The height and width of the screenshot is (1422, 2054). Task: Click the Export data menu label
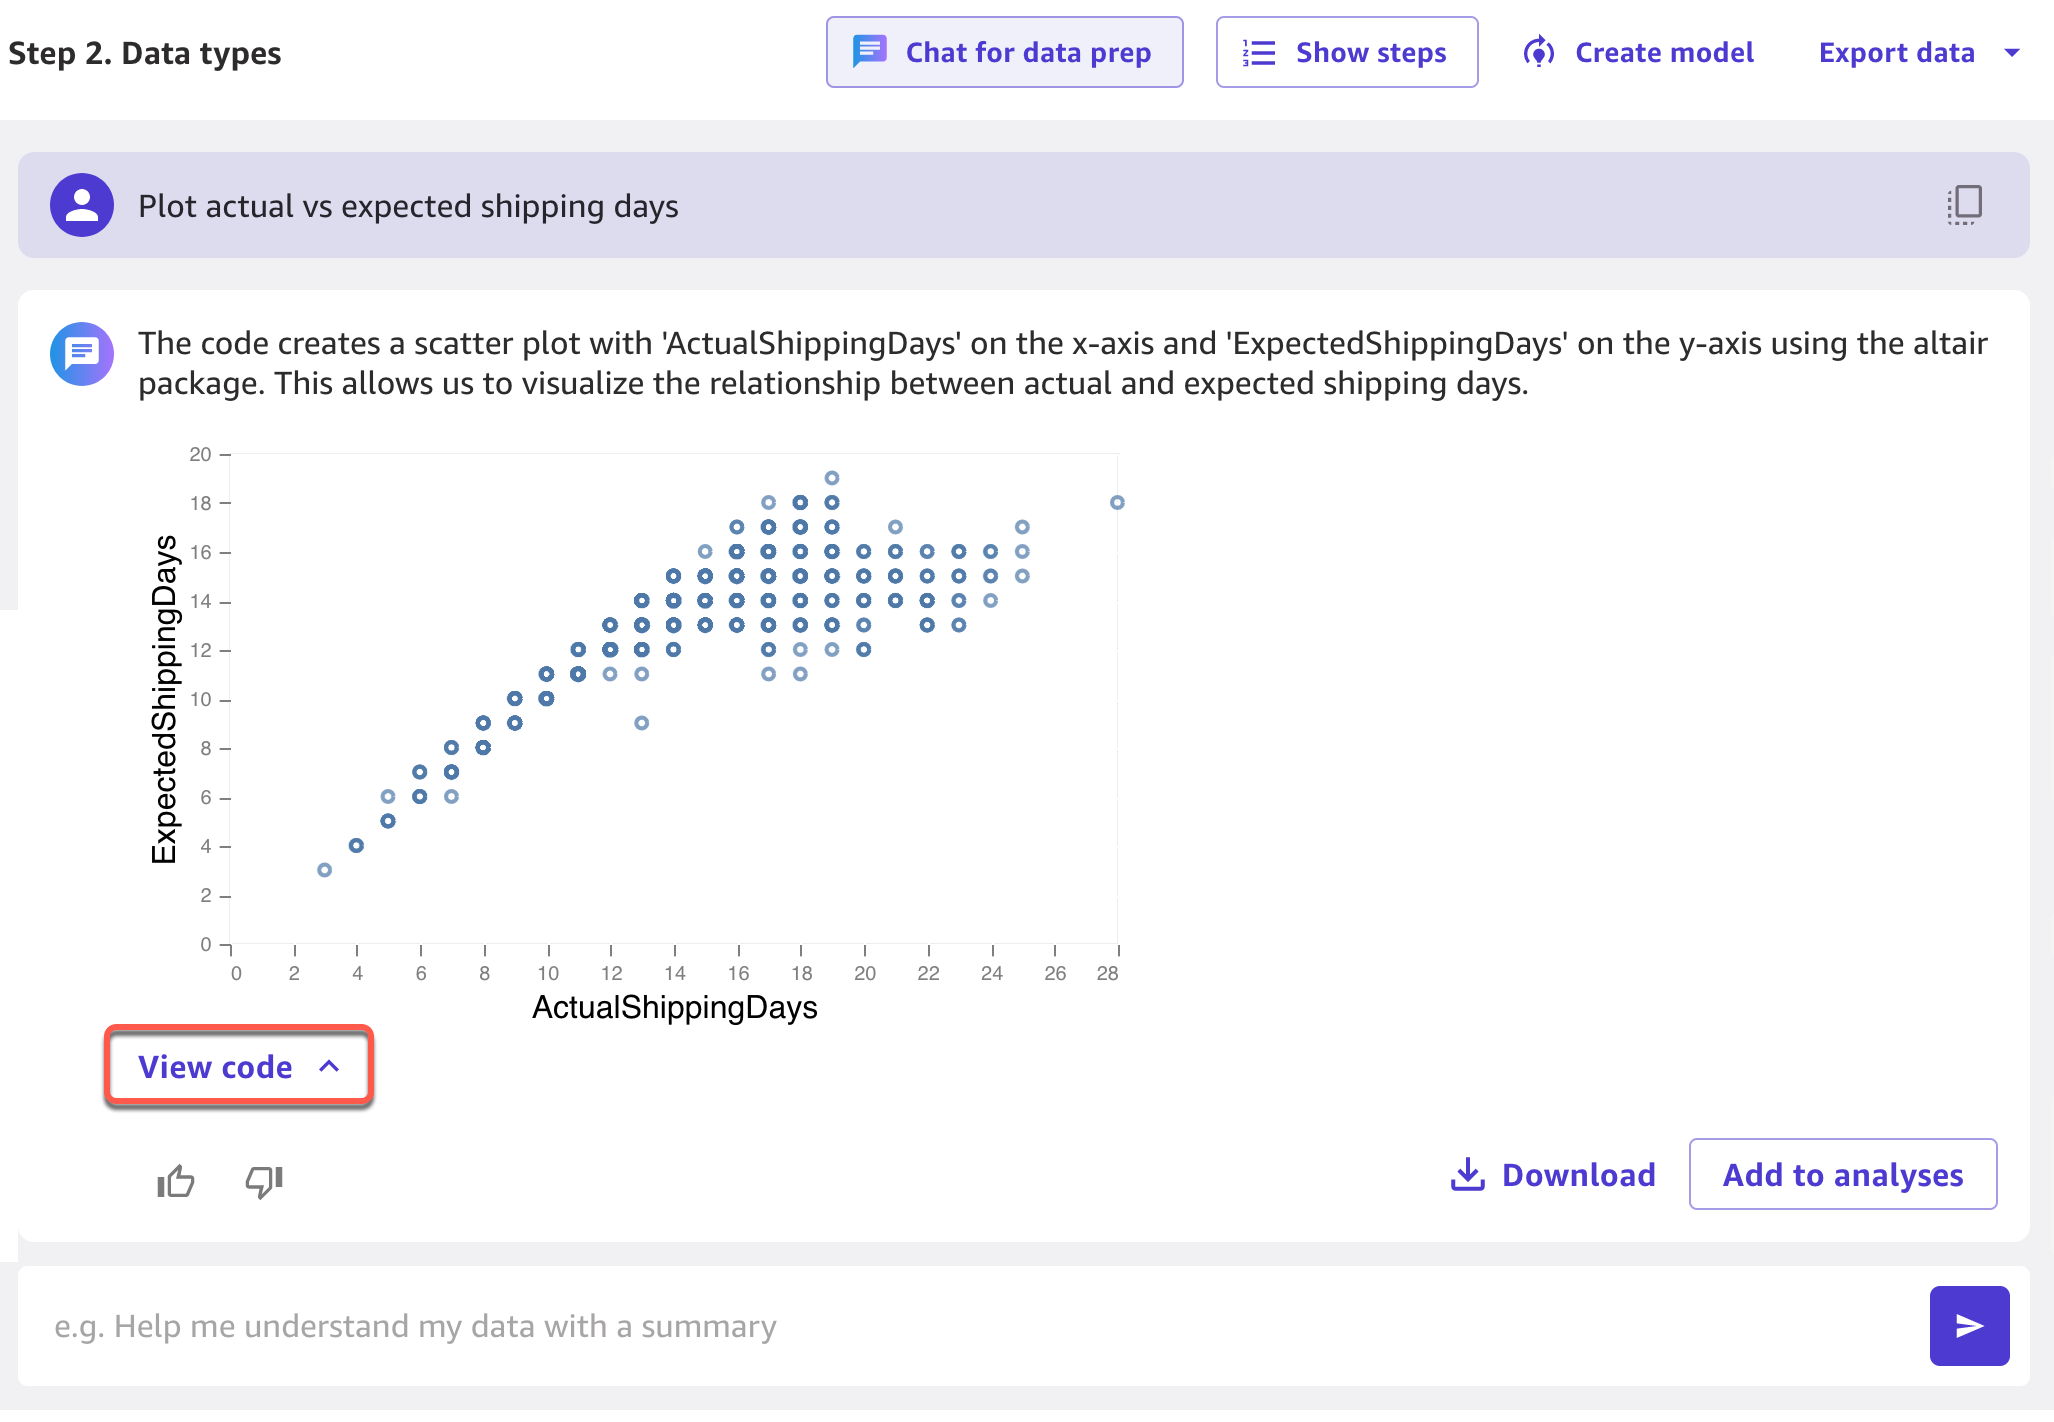pyautogui.click(x=1896, y=52)
